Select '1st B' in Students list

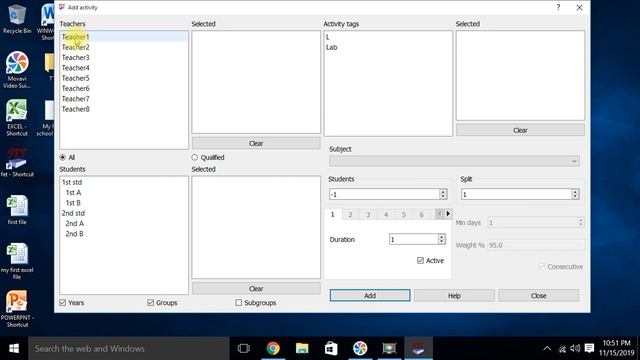73,203
